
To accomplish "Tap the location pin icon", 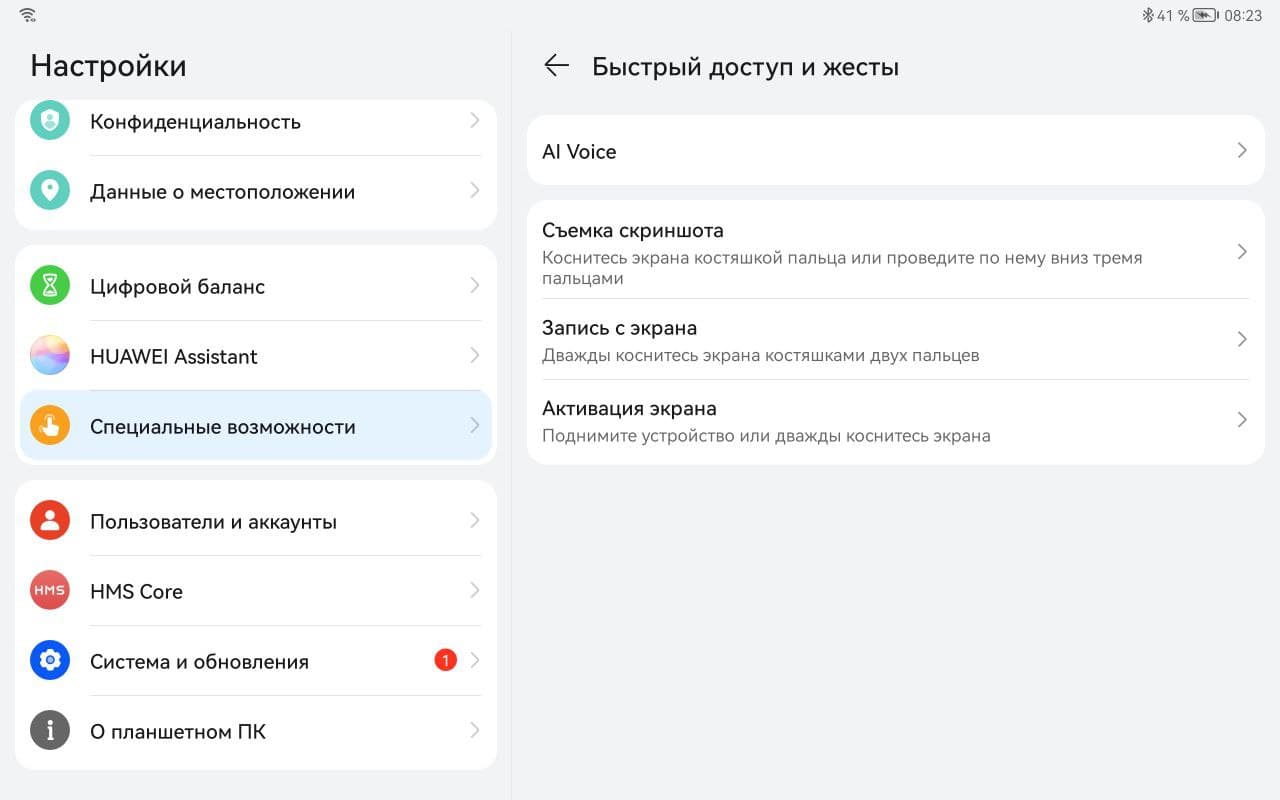I will pyautogui.click(x=50, y=191).
